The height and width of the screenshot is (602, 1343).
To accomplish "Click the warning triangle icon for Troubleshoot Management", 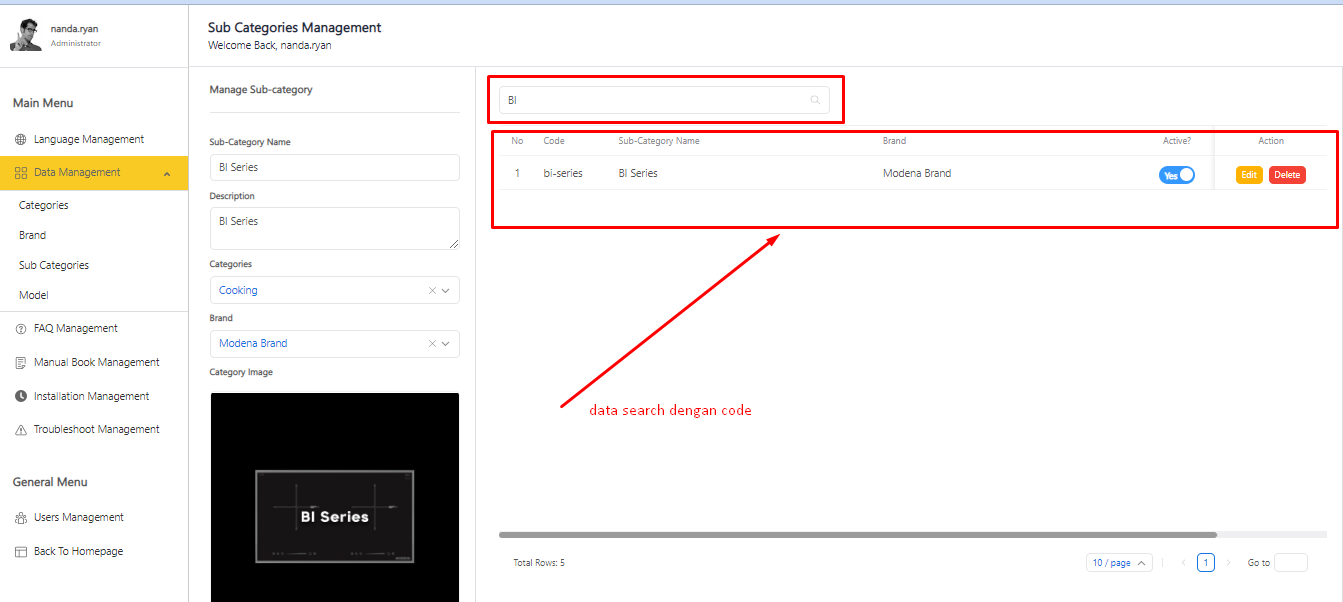I will [x=21, y=430].
